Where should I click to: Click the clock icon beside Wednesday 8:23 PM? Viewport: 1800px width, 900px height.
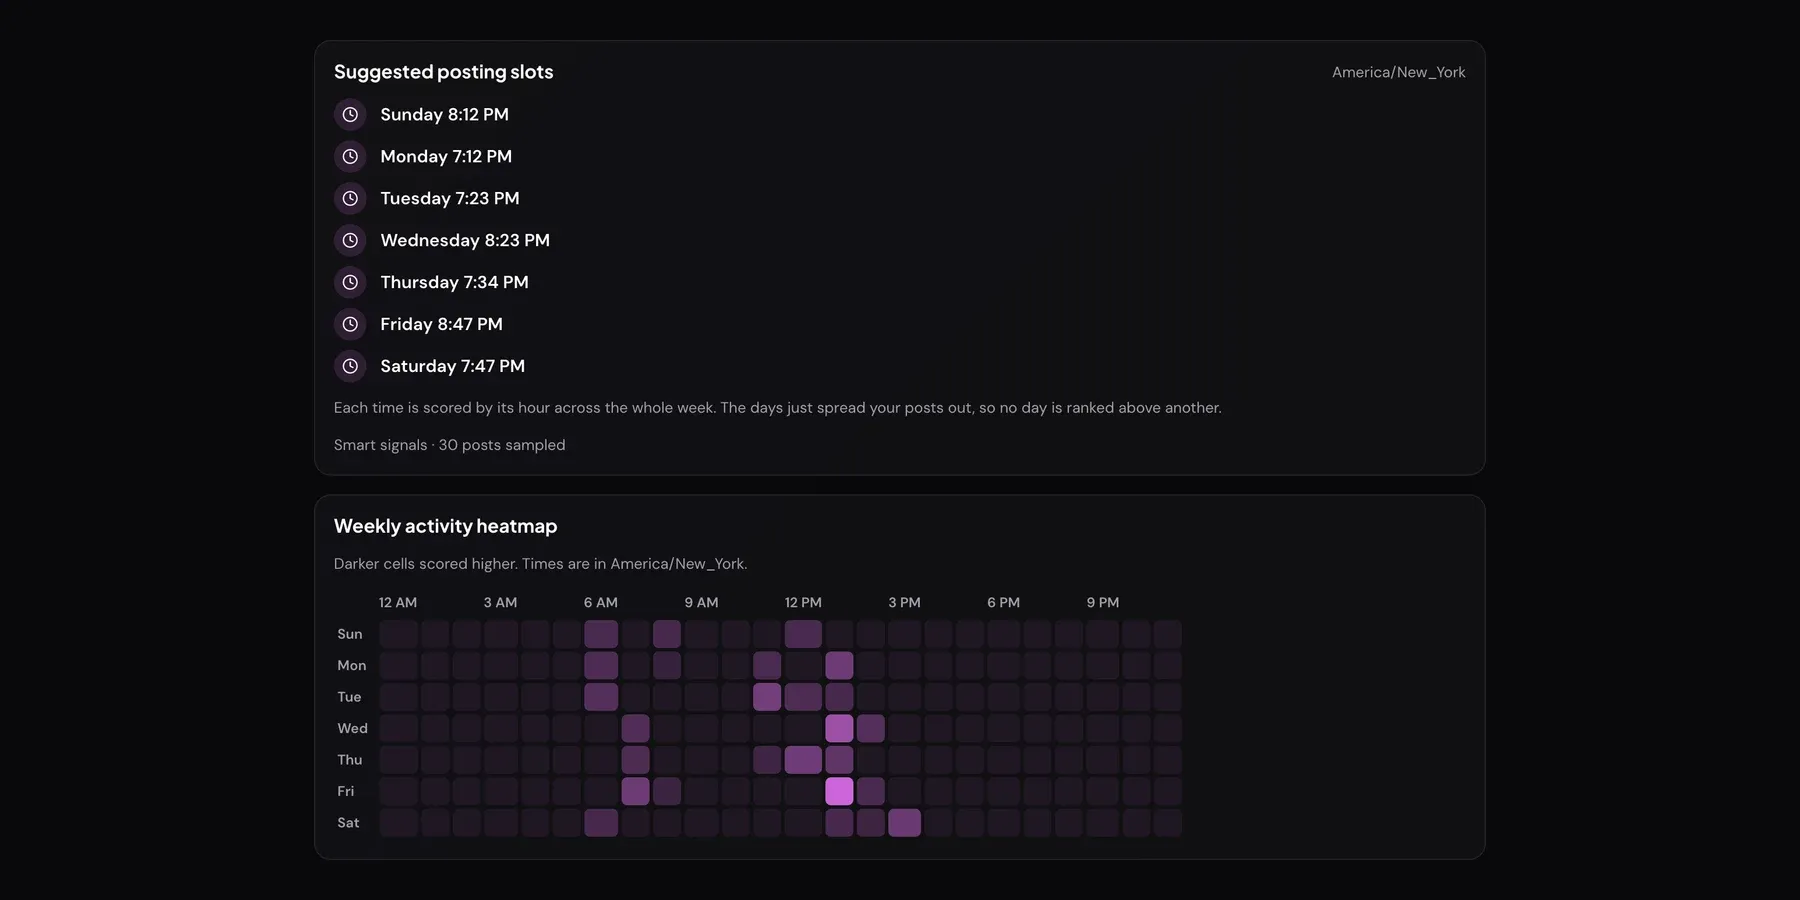[350, 241]
